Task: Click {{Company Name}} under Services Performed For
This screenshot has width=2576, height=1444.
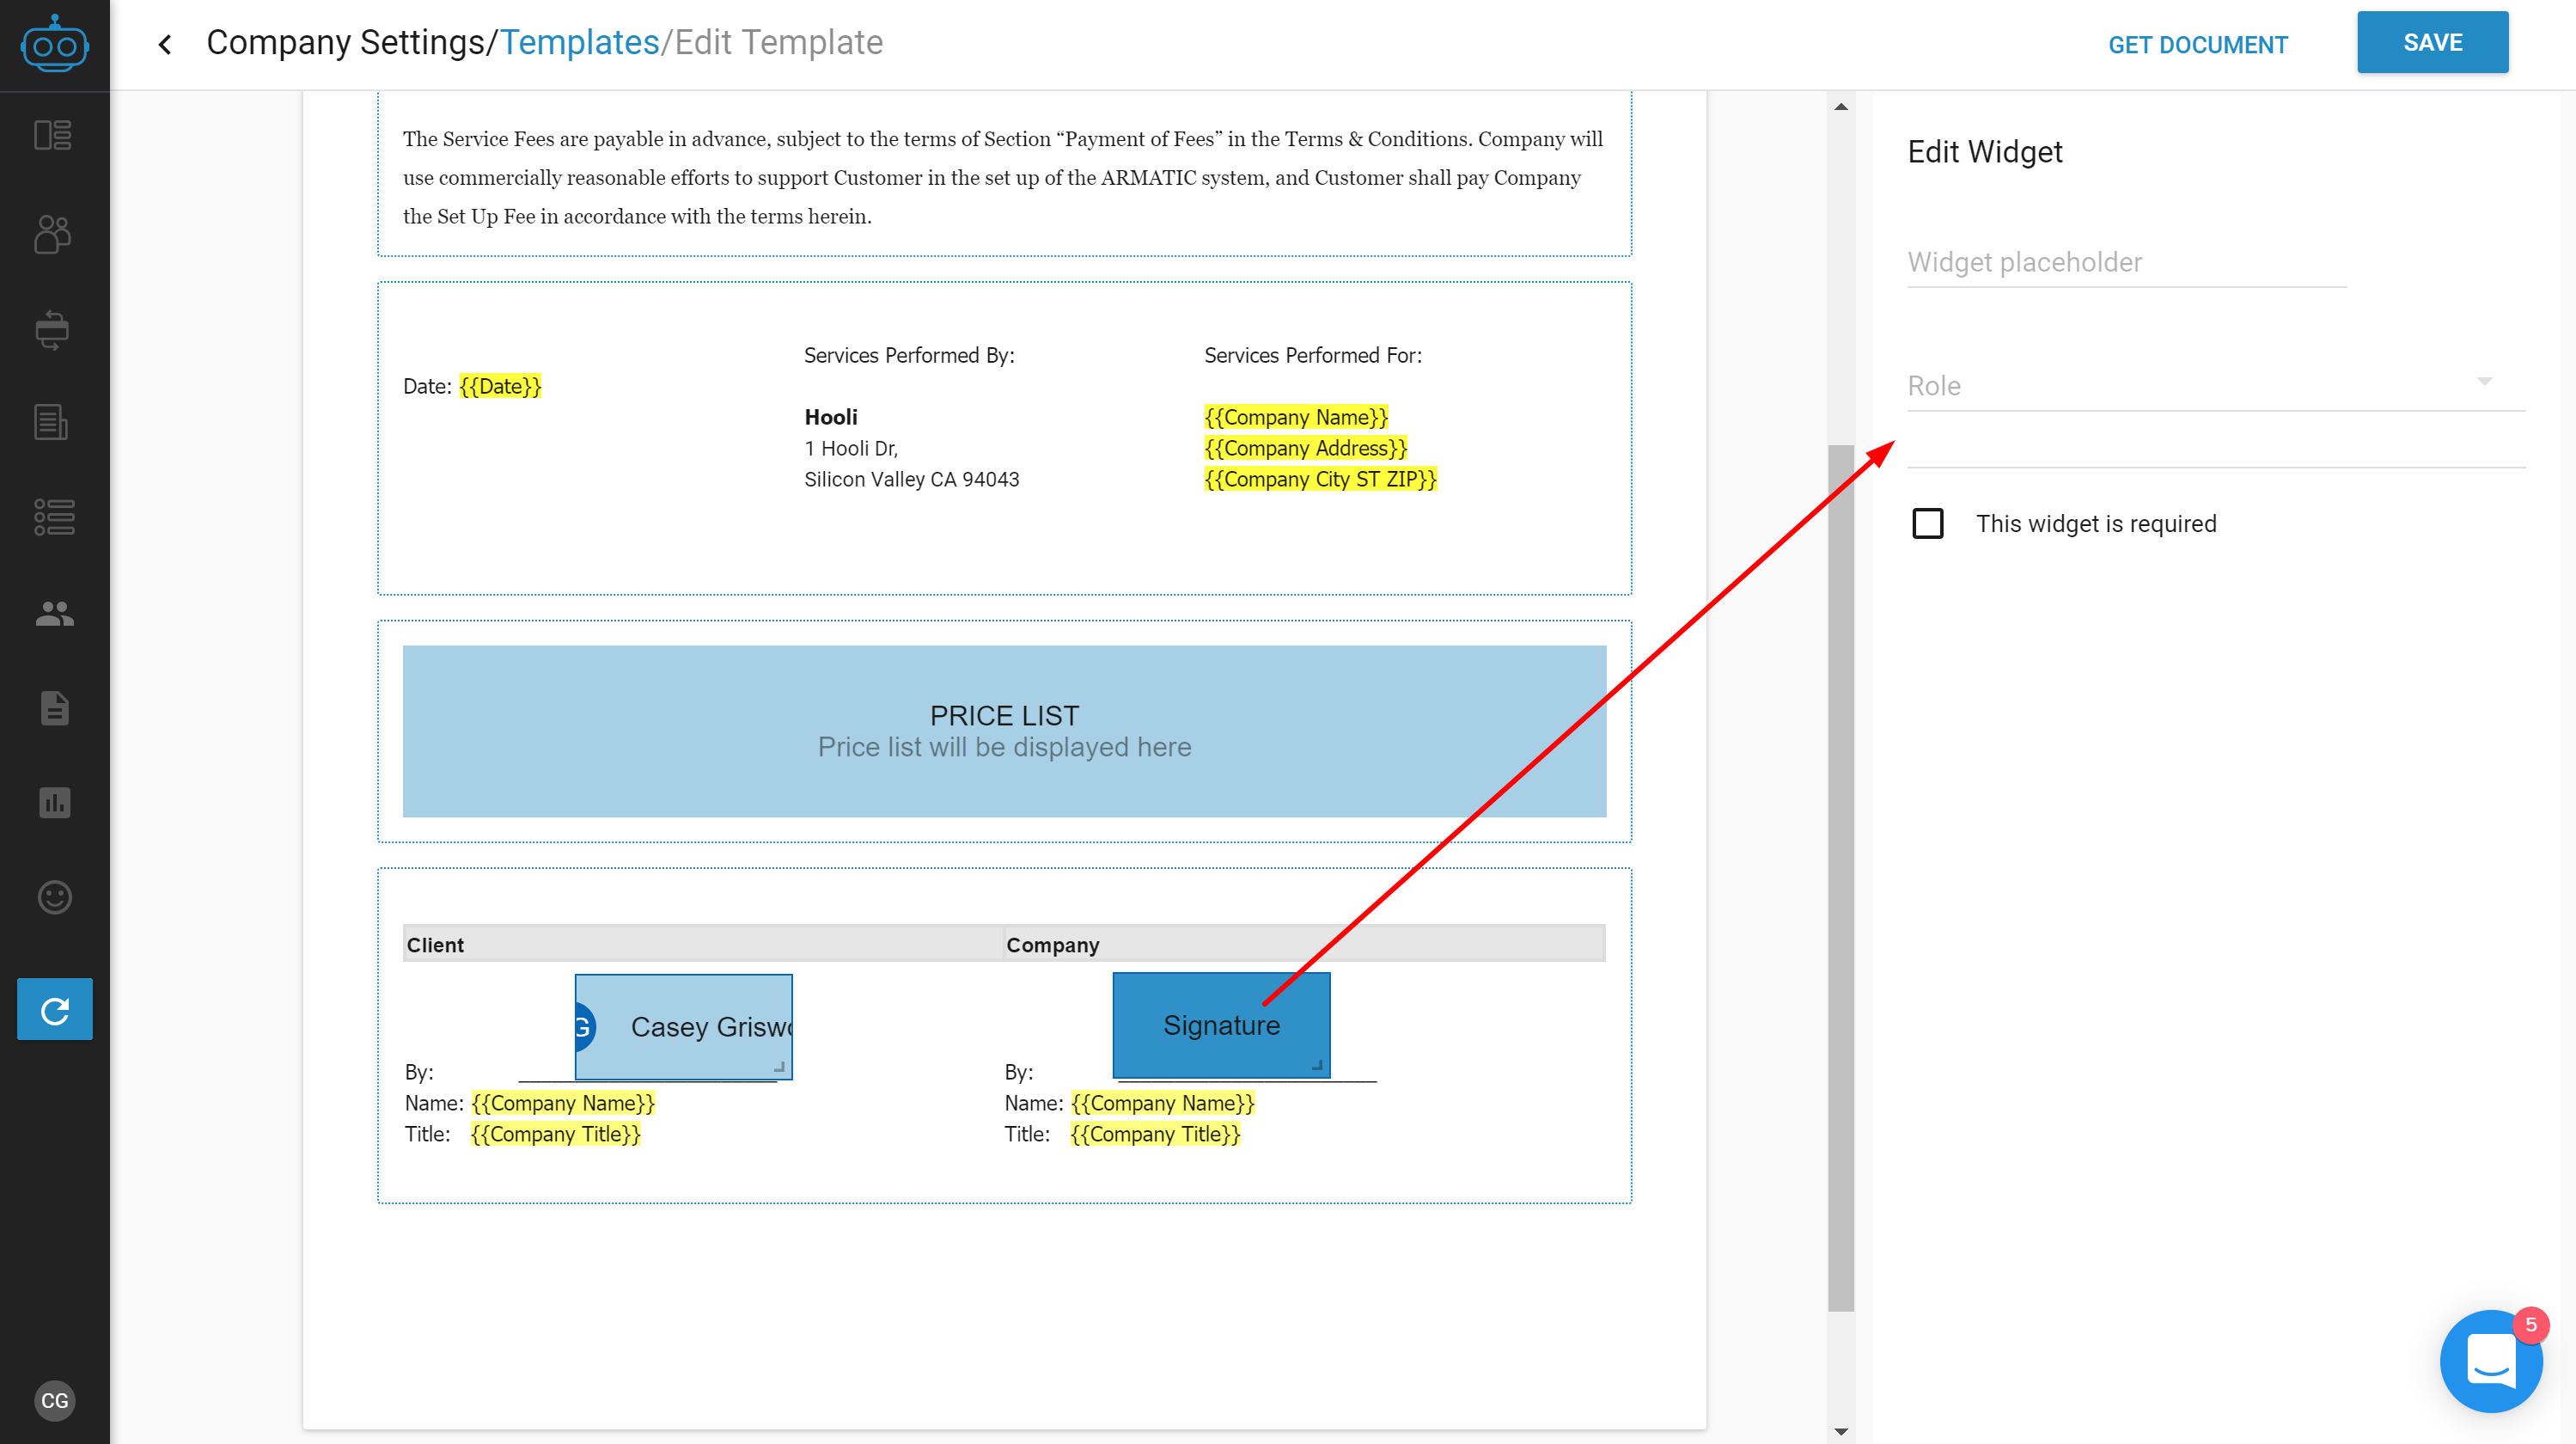Action: point(1296,417)
